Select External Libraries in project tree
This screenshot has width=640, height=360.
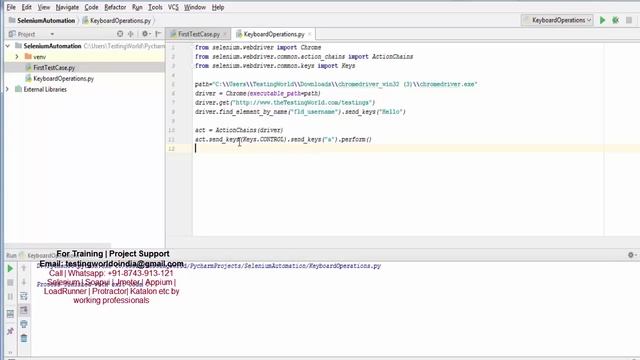45,89
